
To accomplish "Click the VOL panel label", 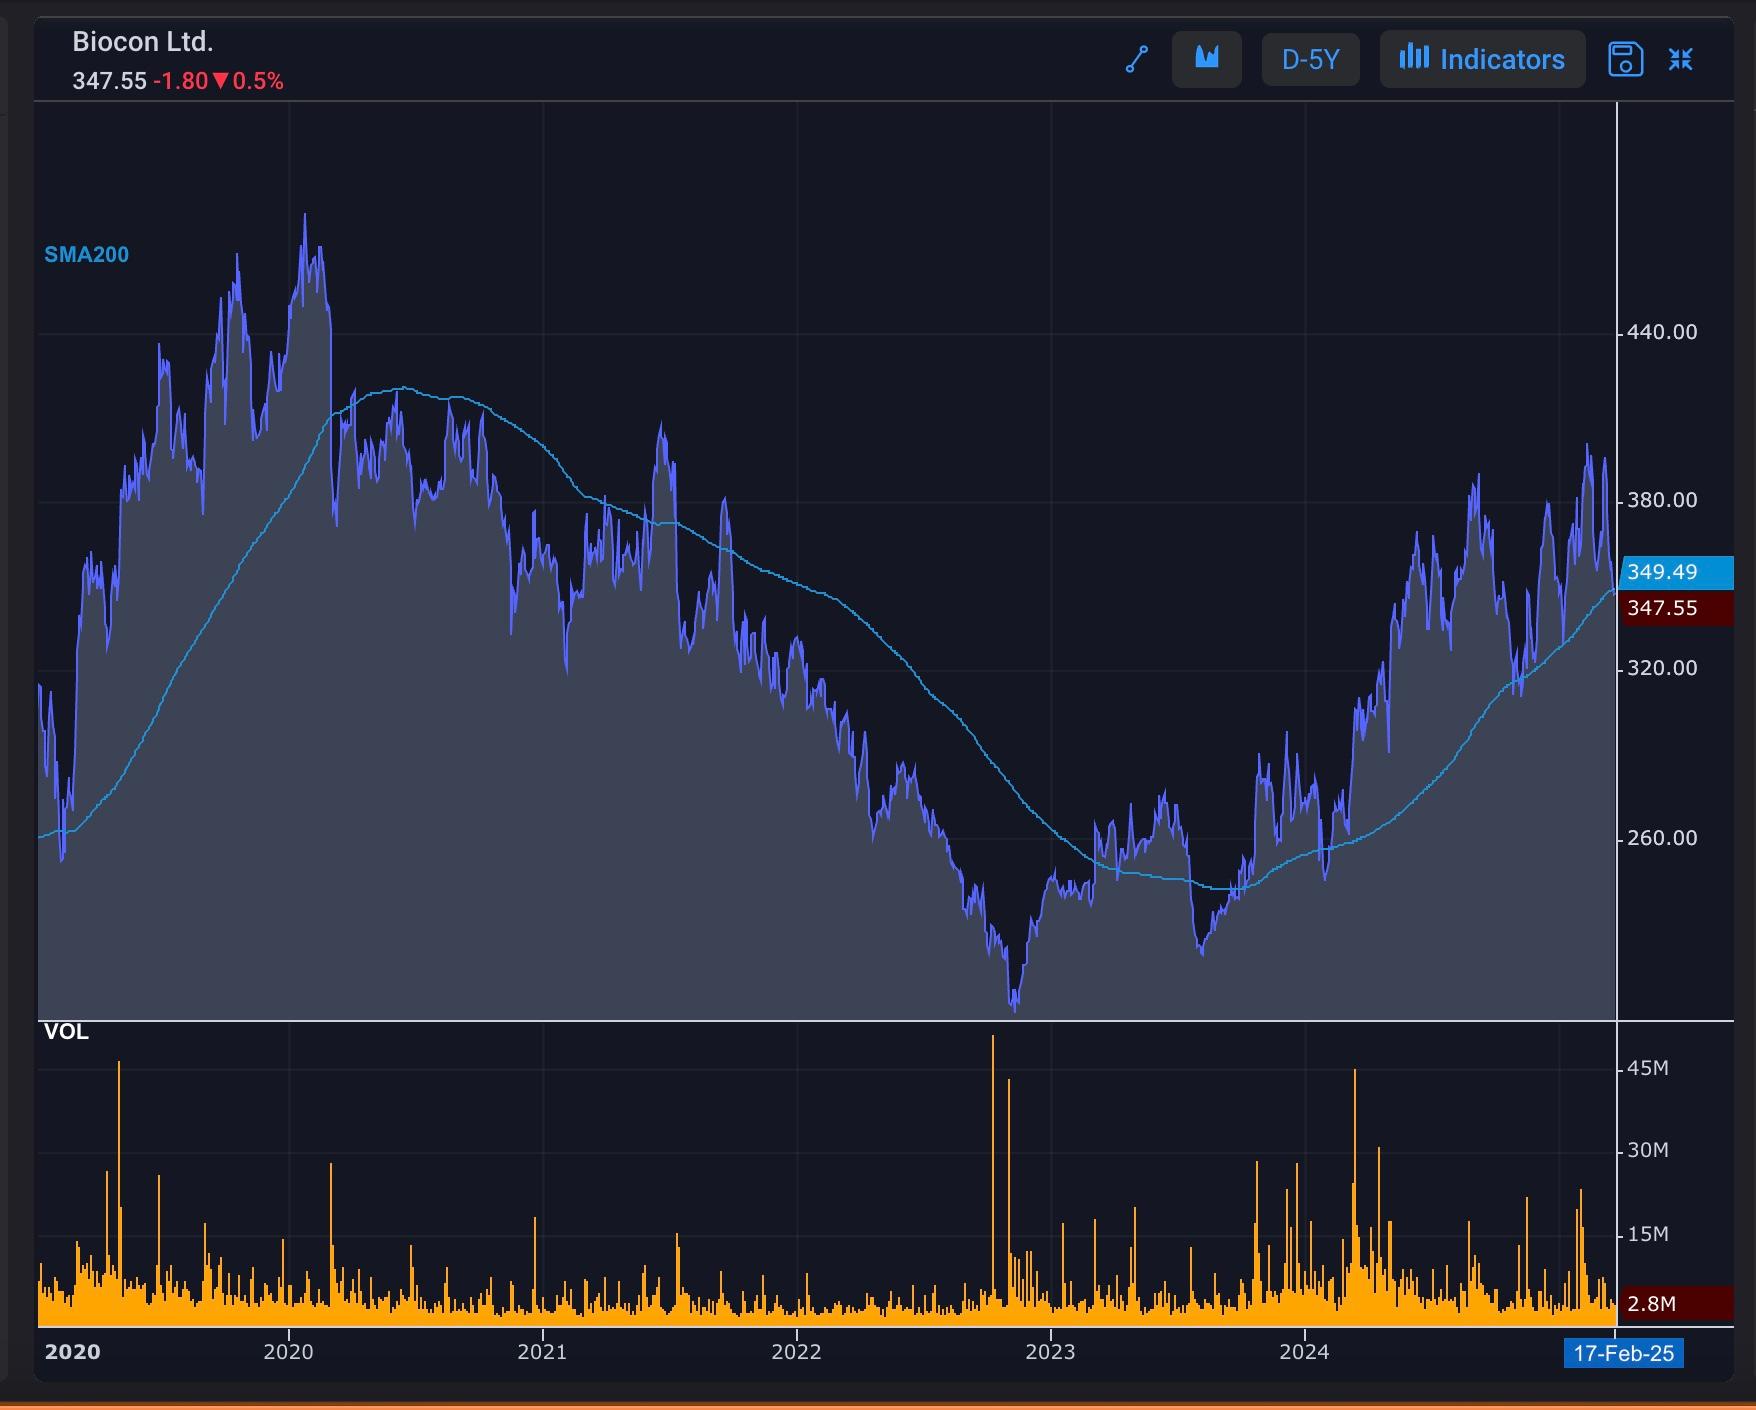I will [x=67, y=1032].
